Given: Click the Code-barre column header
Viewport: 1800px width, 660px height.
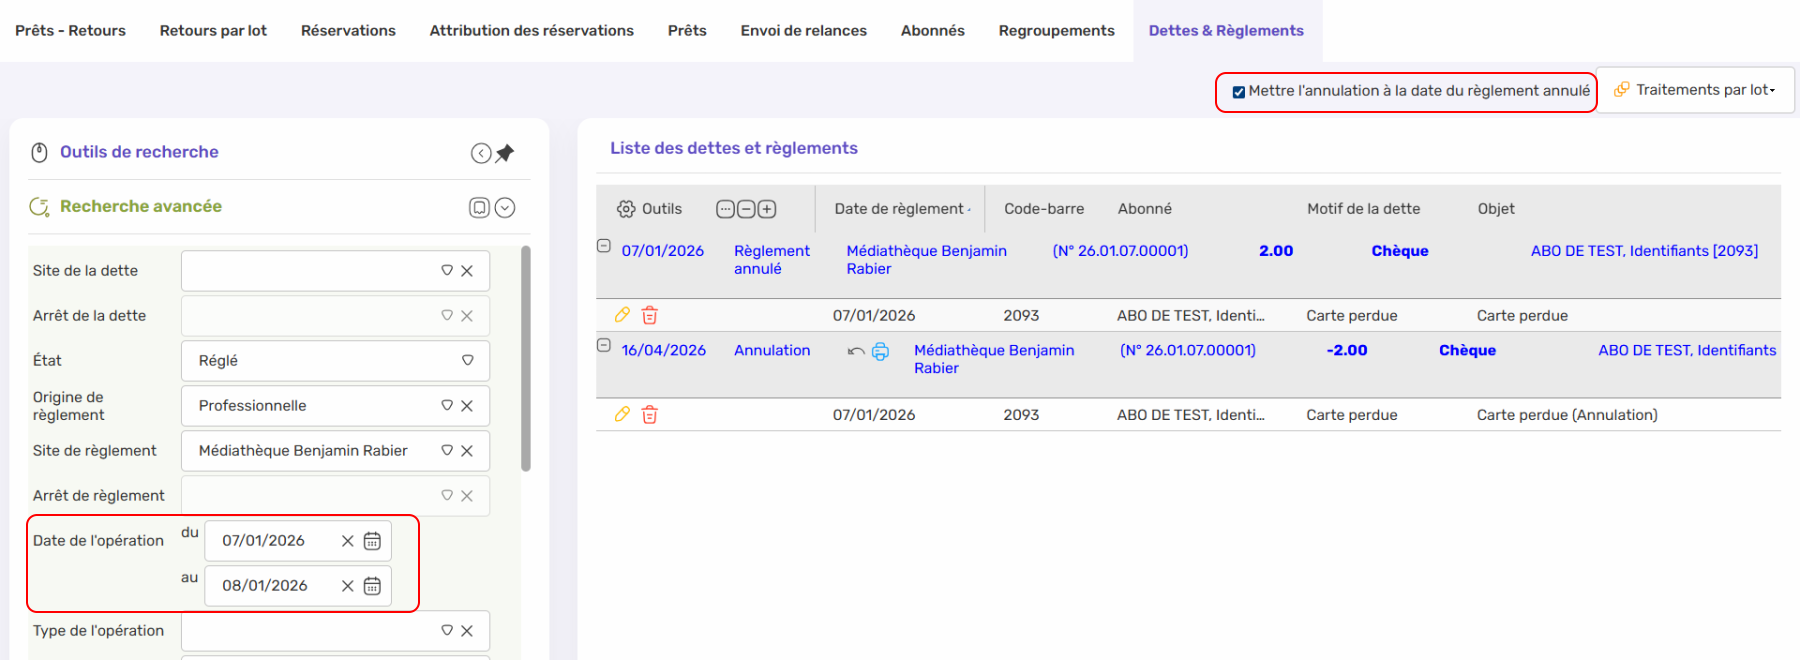Looking at the screenshot, I should point(1044,209).
